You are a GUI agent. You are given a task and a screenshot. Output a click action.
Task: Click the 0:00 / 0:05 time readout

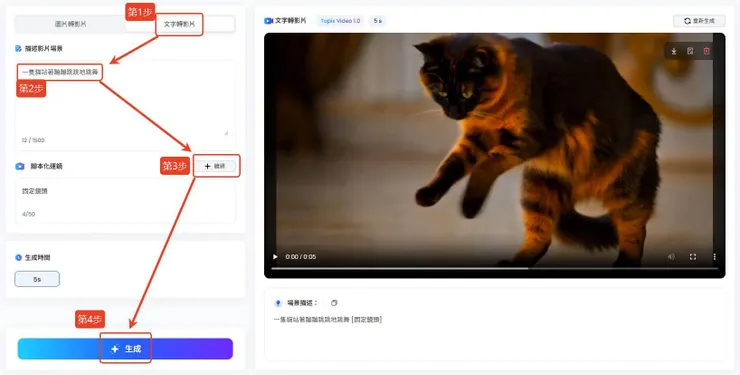pyautogui.click(x=301, y=257)
